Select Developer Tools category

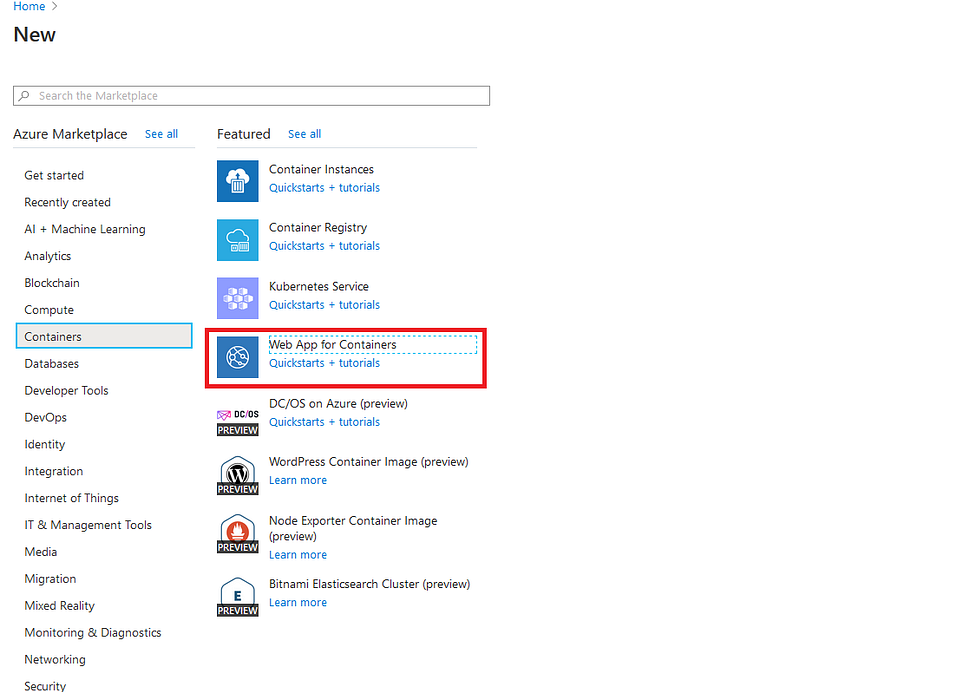[x=66, y=391]
